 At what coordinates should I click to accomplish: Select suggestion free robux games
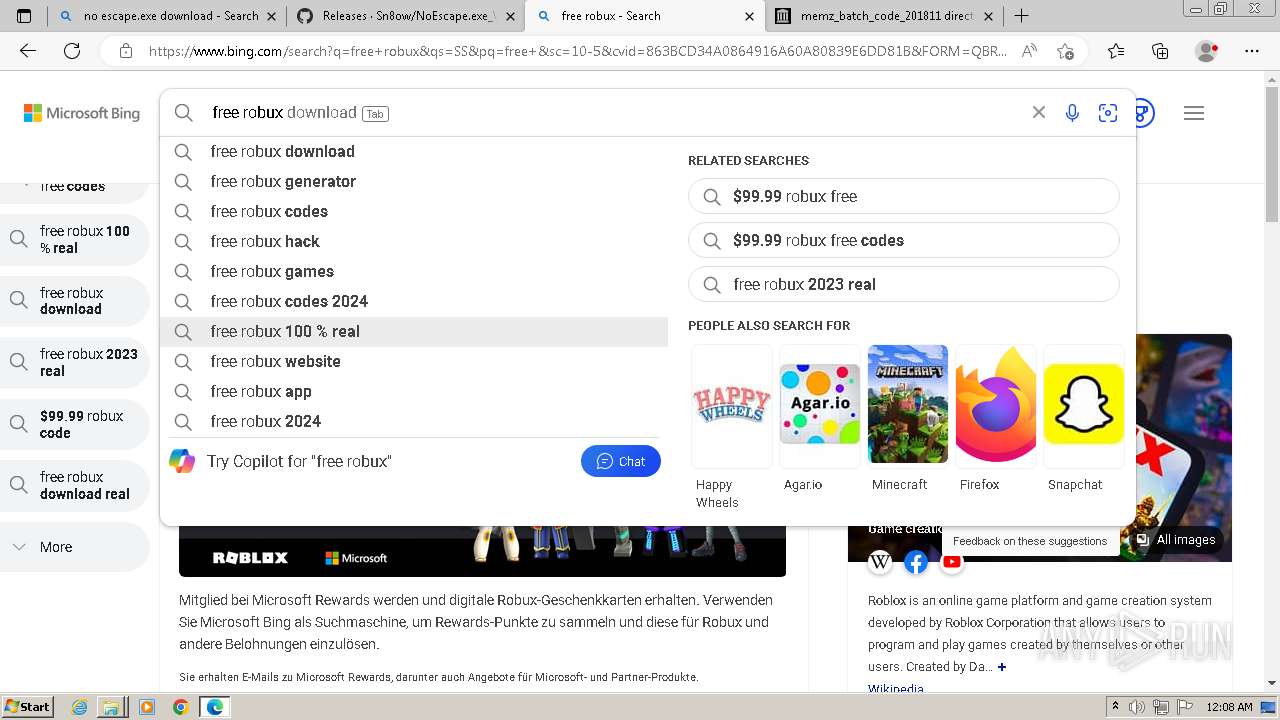point(414,272)
